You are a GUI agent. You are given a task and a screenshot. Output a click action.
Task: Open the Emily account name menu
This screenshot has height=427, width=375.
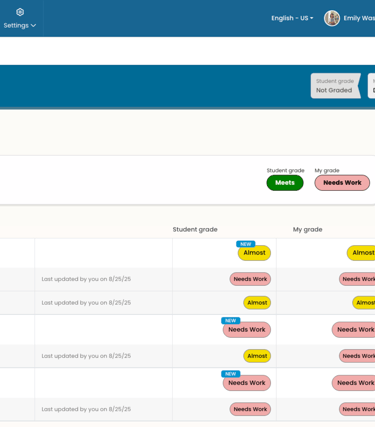click(359, 18)
